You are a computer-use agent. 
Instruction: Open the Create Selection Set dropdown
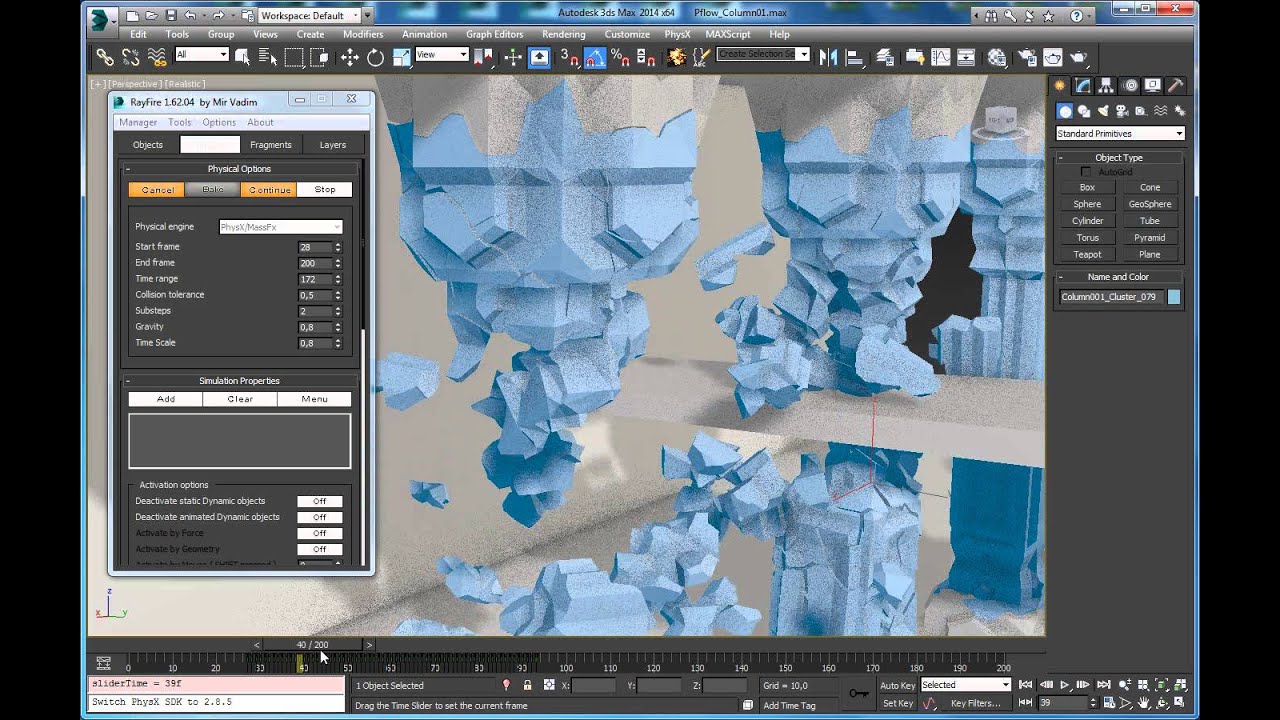point(763,54)
